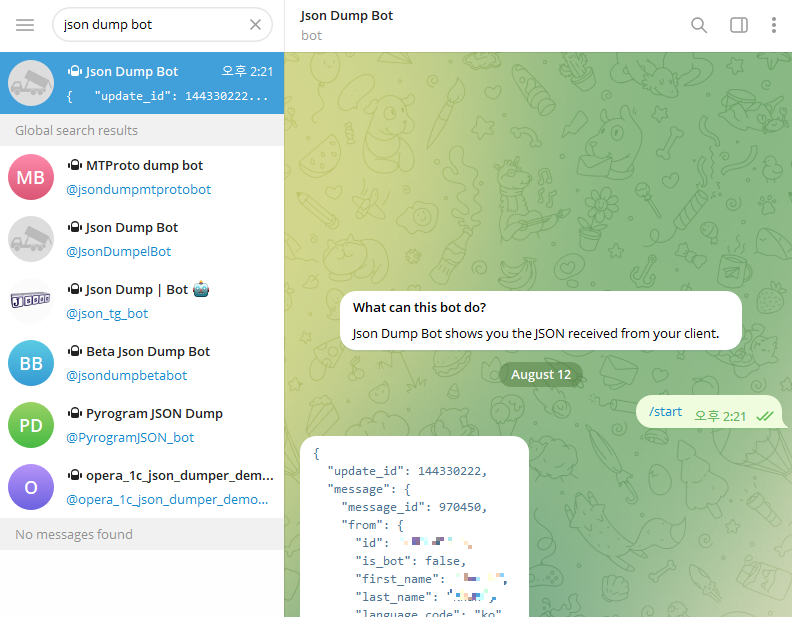Click the August 12 date badge
The height and width of the screenshot is (617, 792).
tap(541, 375)
